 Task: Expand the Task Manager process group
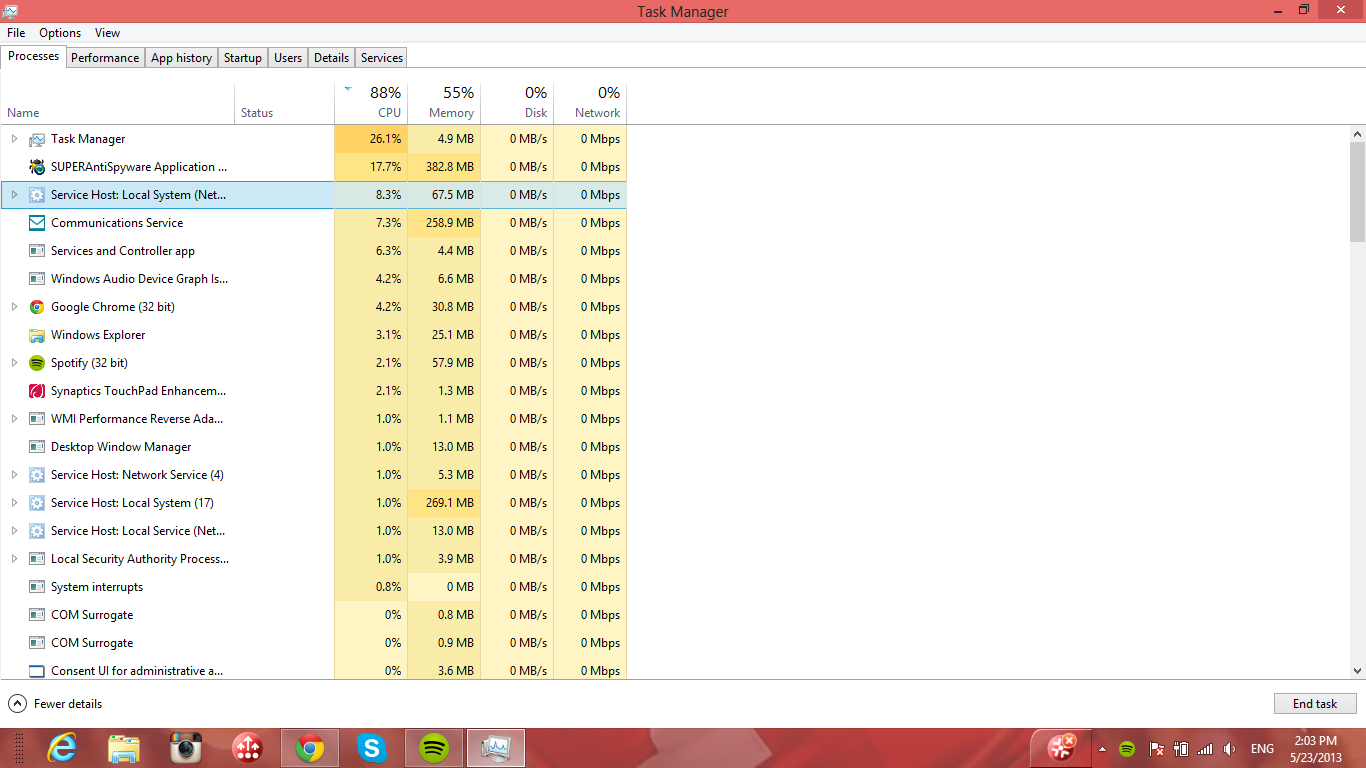[14, 139]
